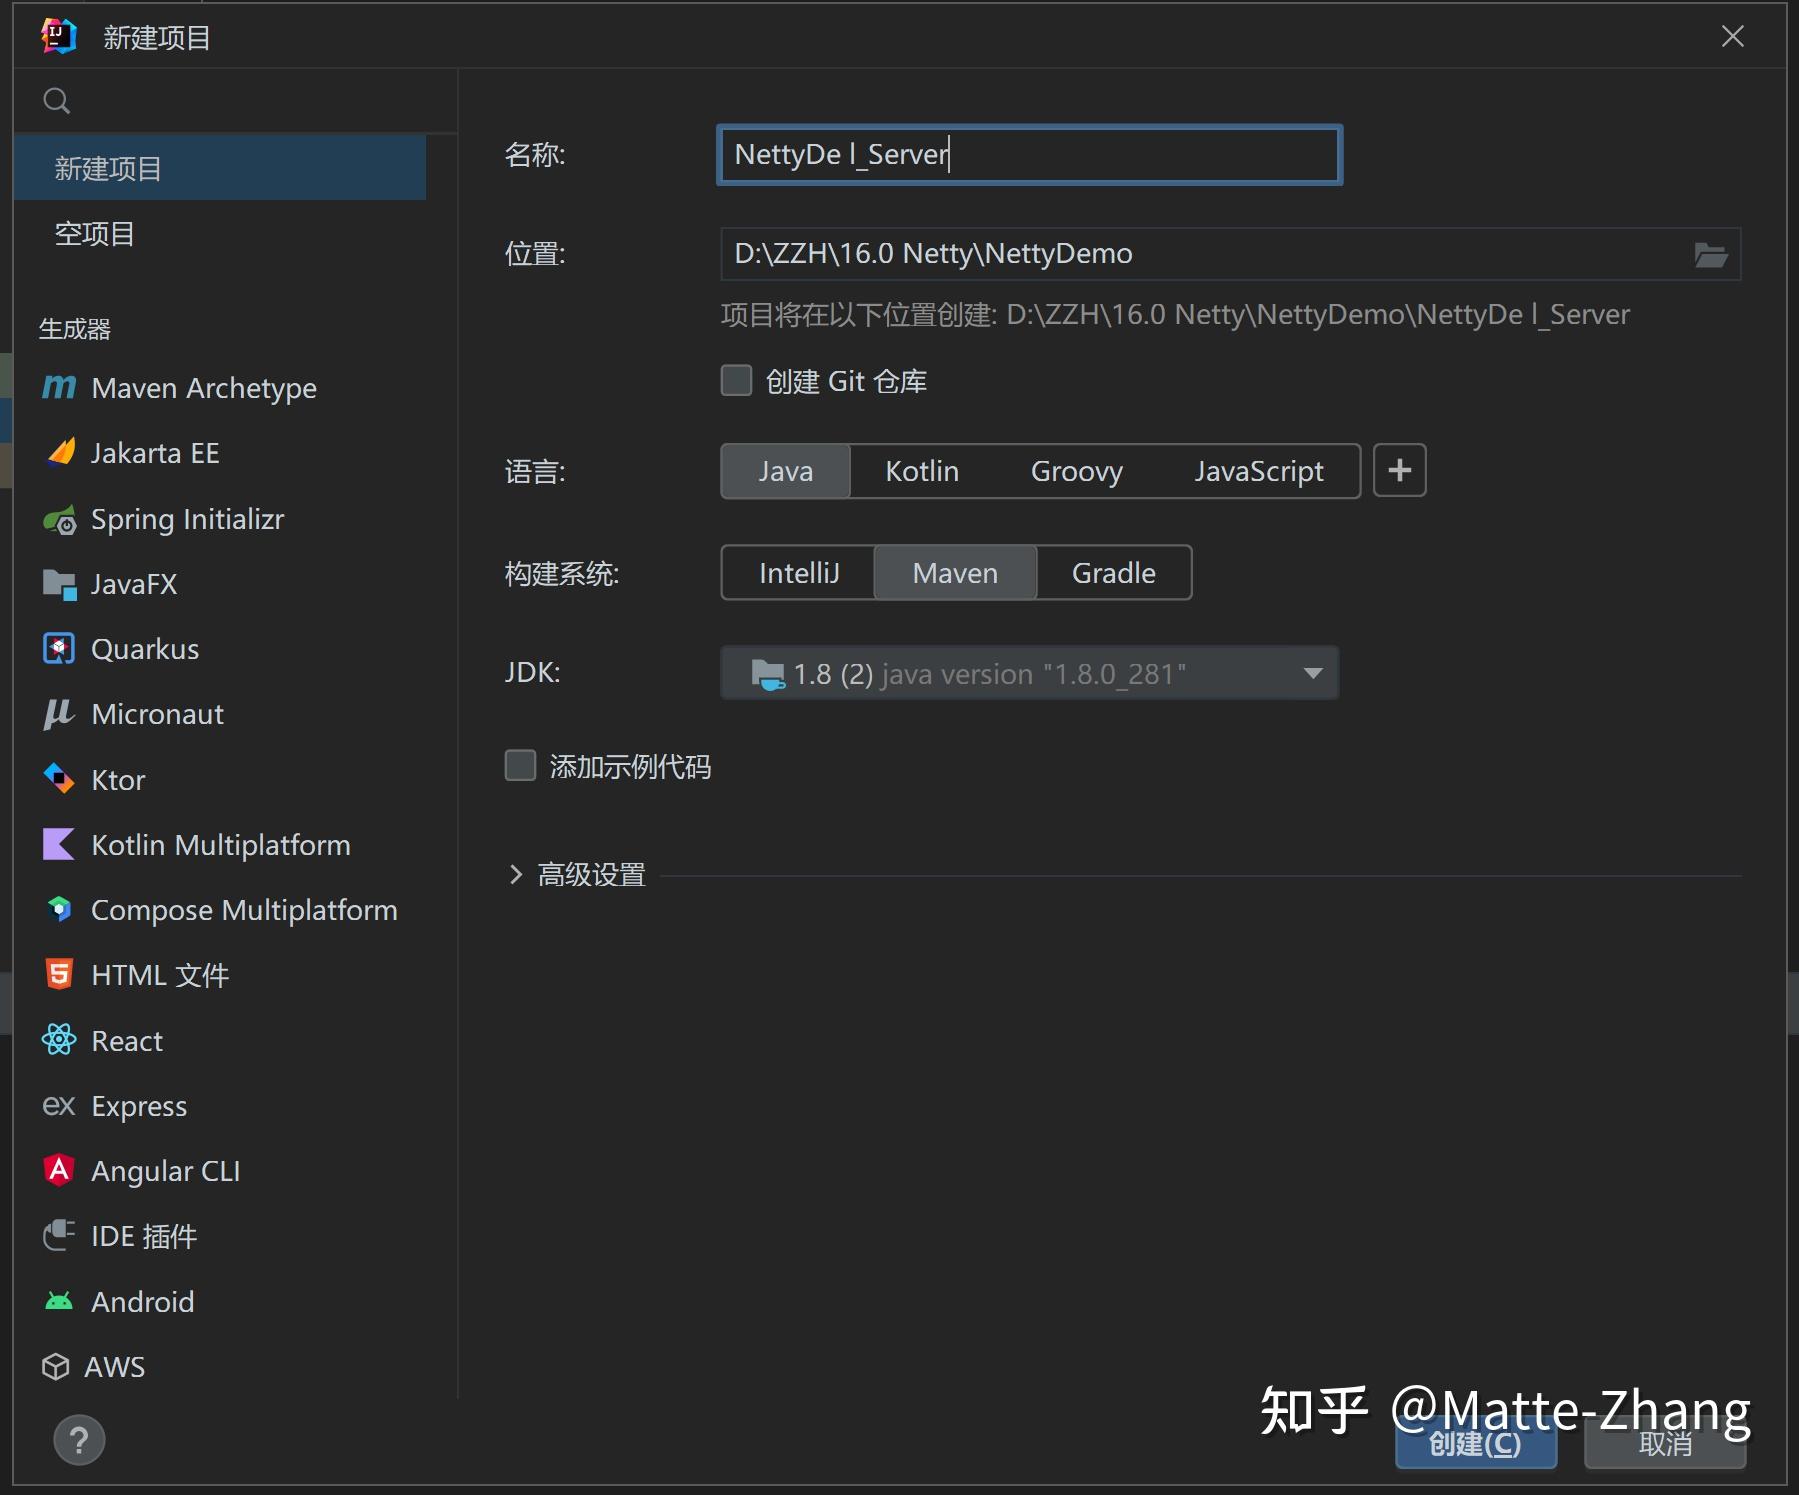
Task: Open the JDK version dropdown
Action: pos(1029,673)
